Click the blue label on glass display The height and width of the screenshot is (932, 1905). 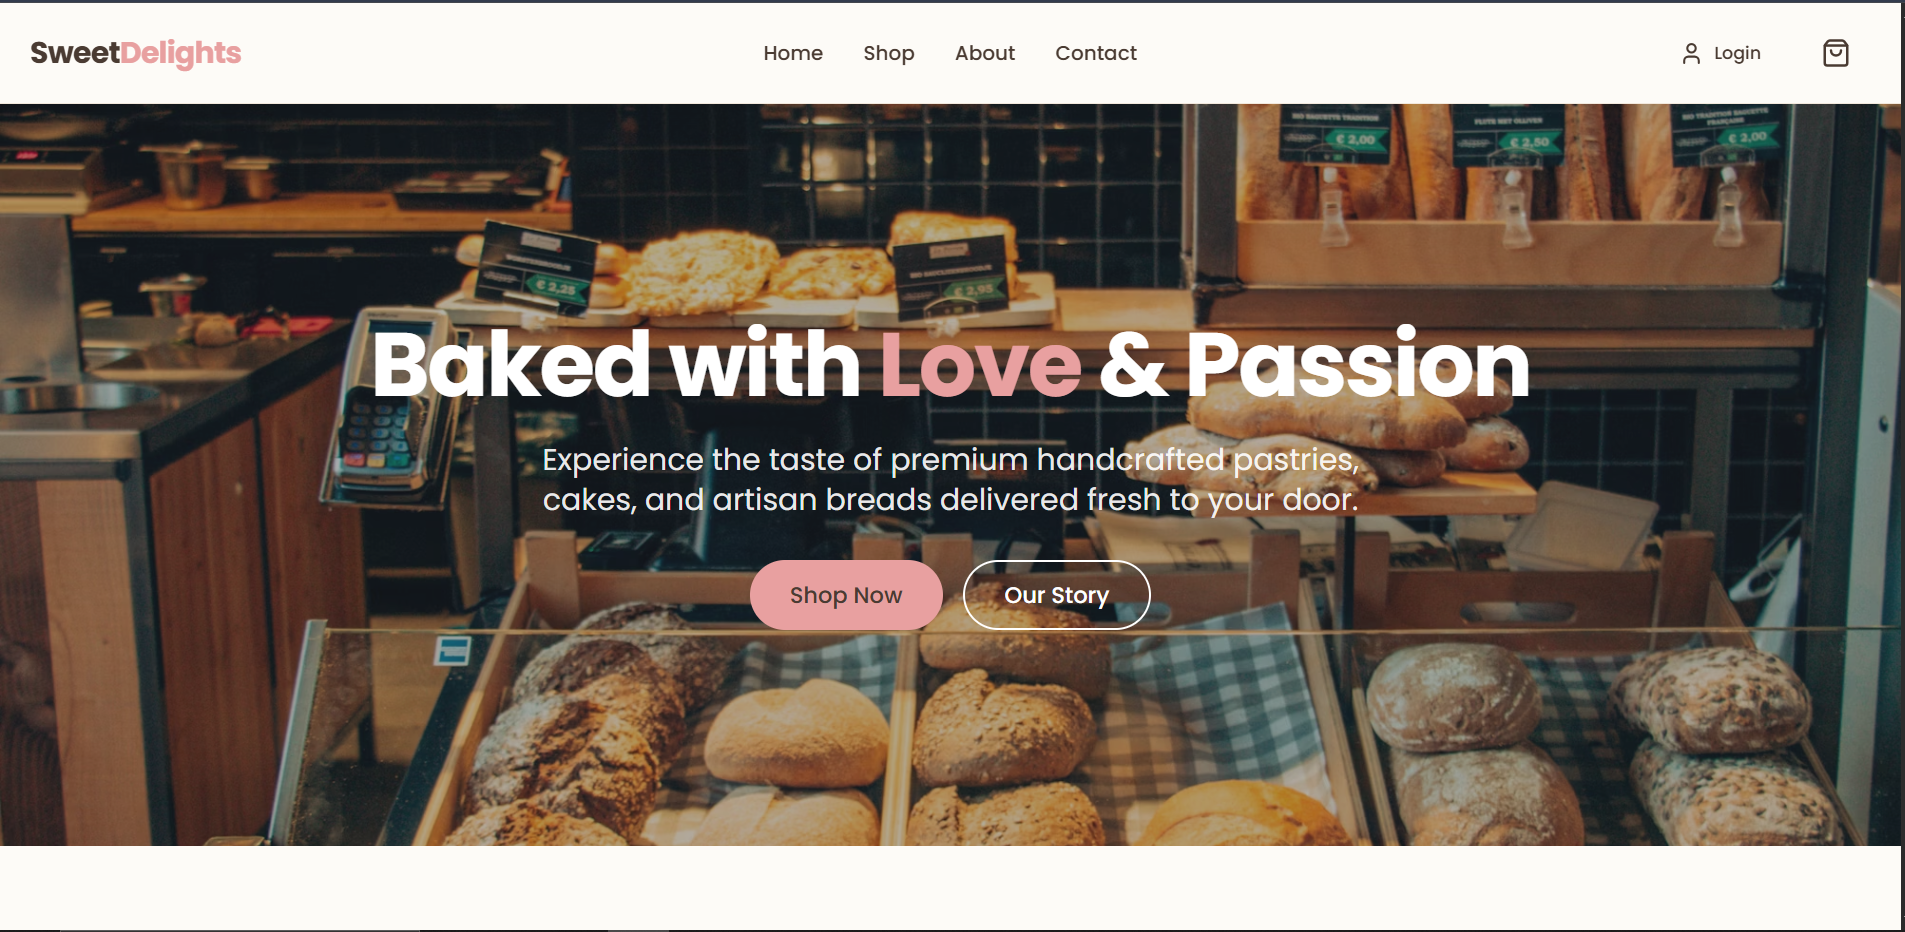452,652
